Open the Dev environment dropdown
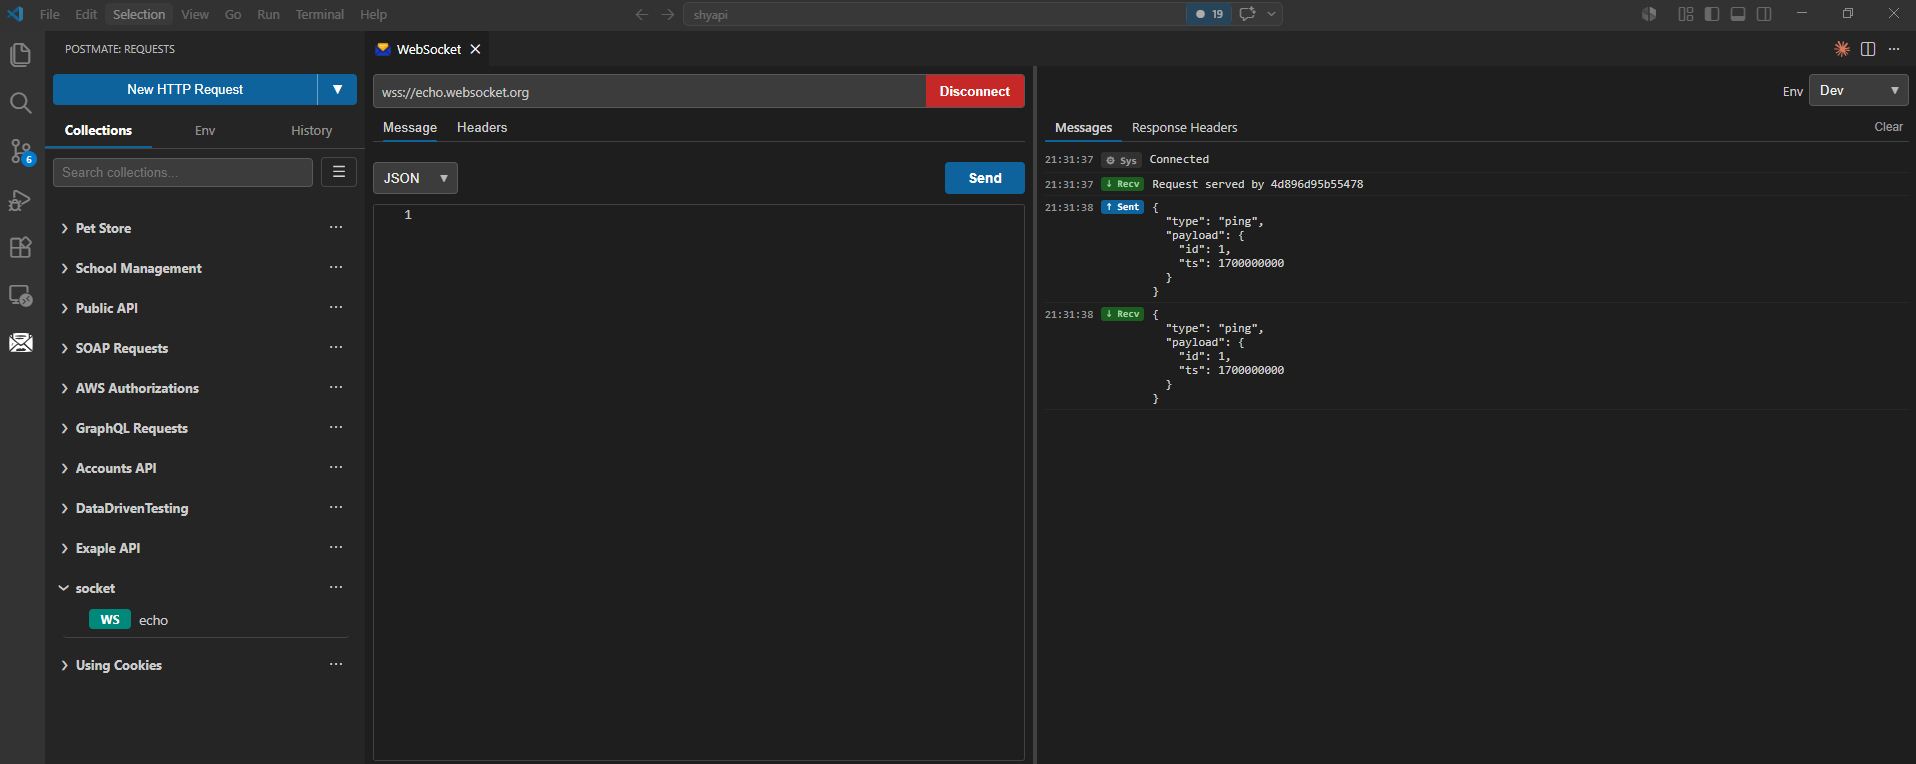Viewport: 1916px width, 764px height. (x=1859, y=90)
